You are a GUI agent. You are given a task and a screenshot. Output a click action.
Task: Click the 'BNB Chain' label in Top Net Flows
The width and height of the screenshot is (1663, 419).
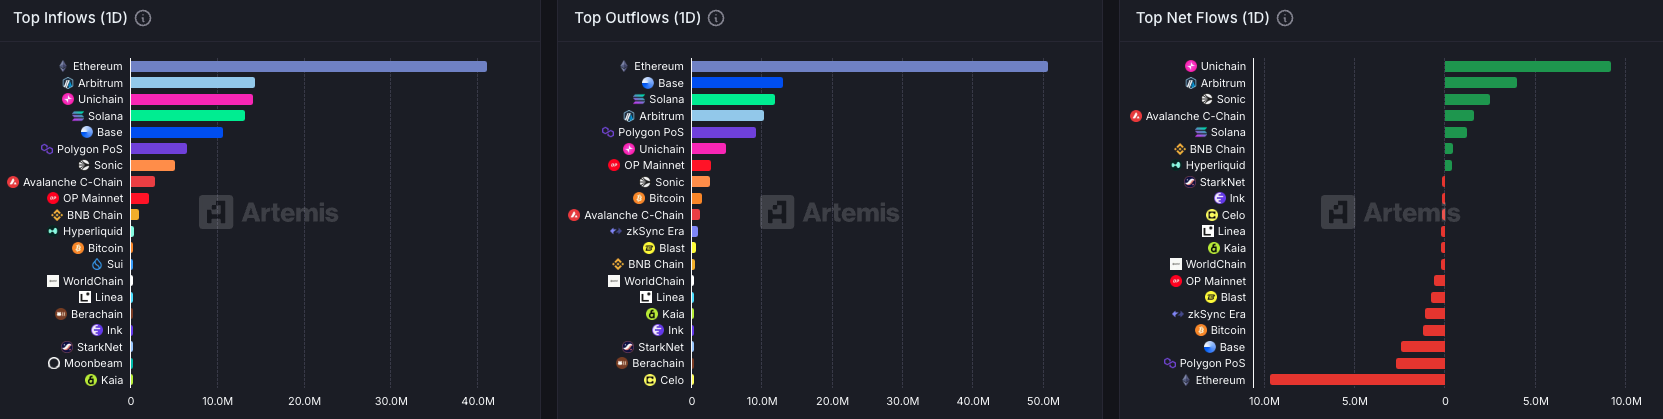coord(1217,149)
